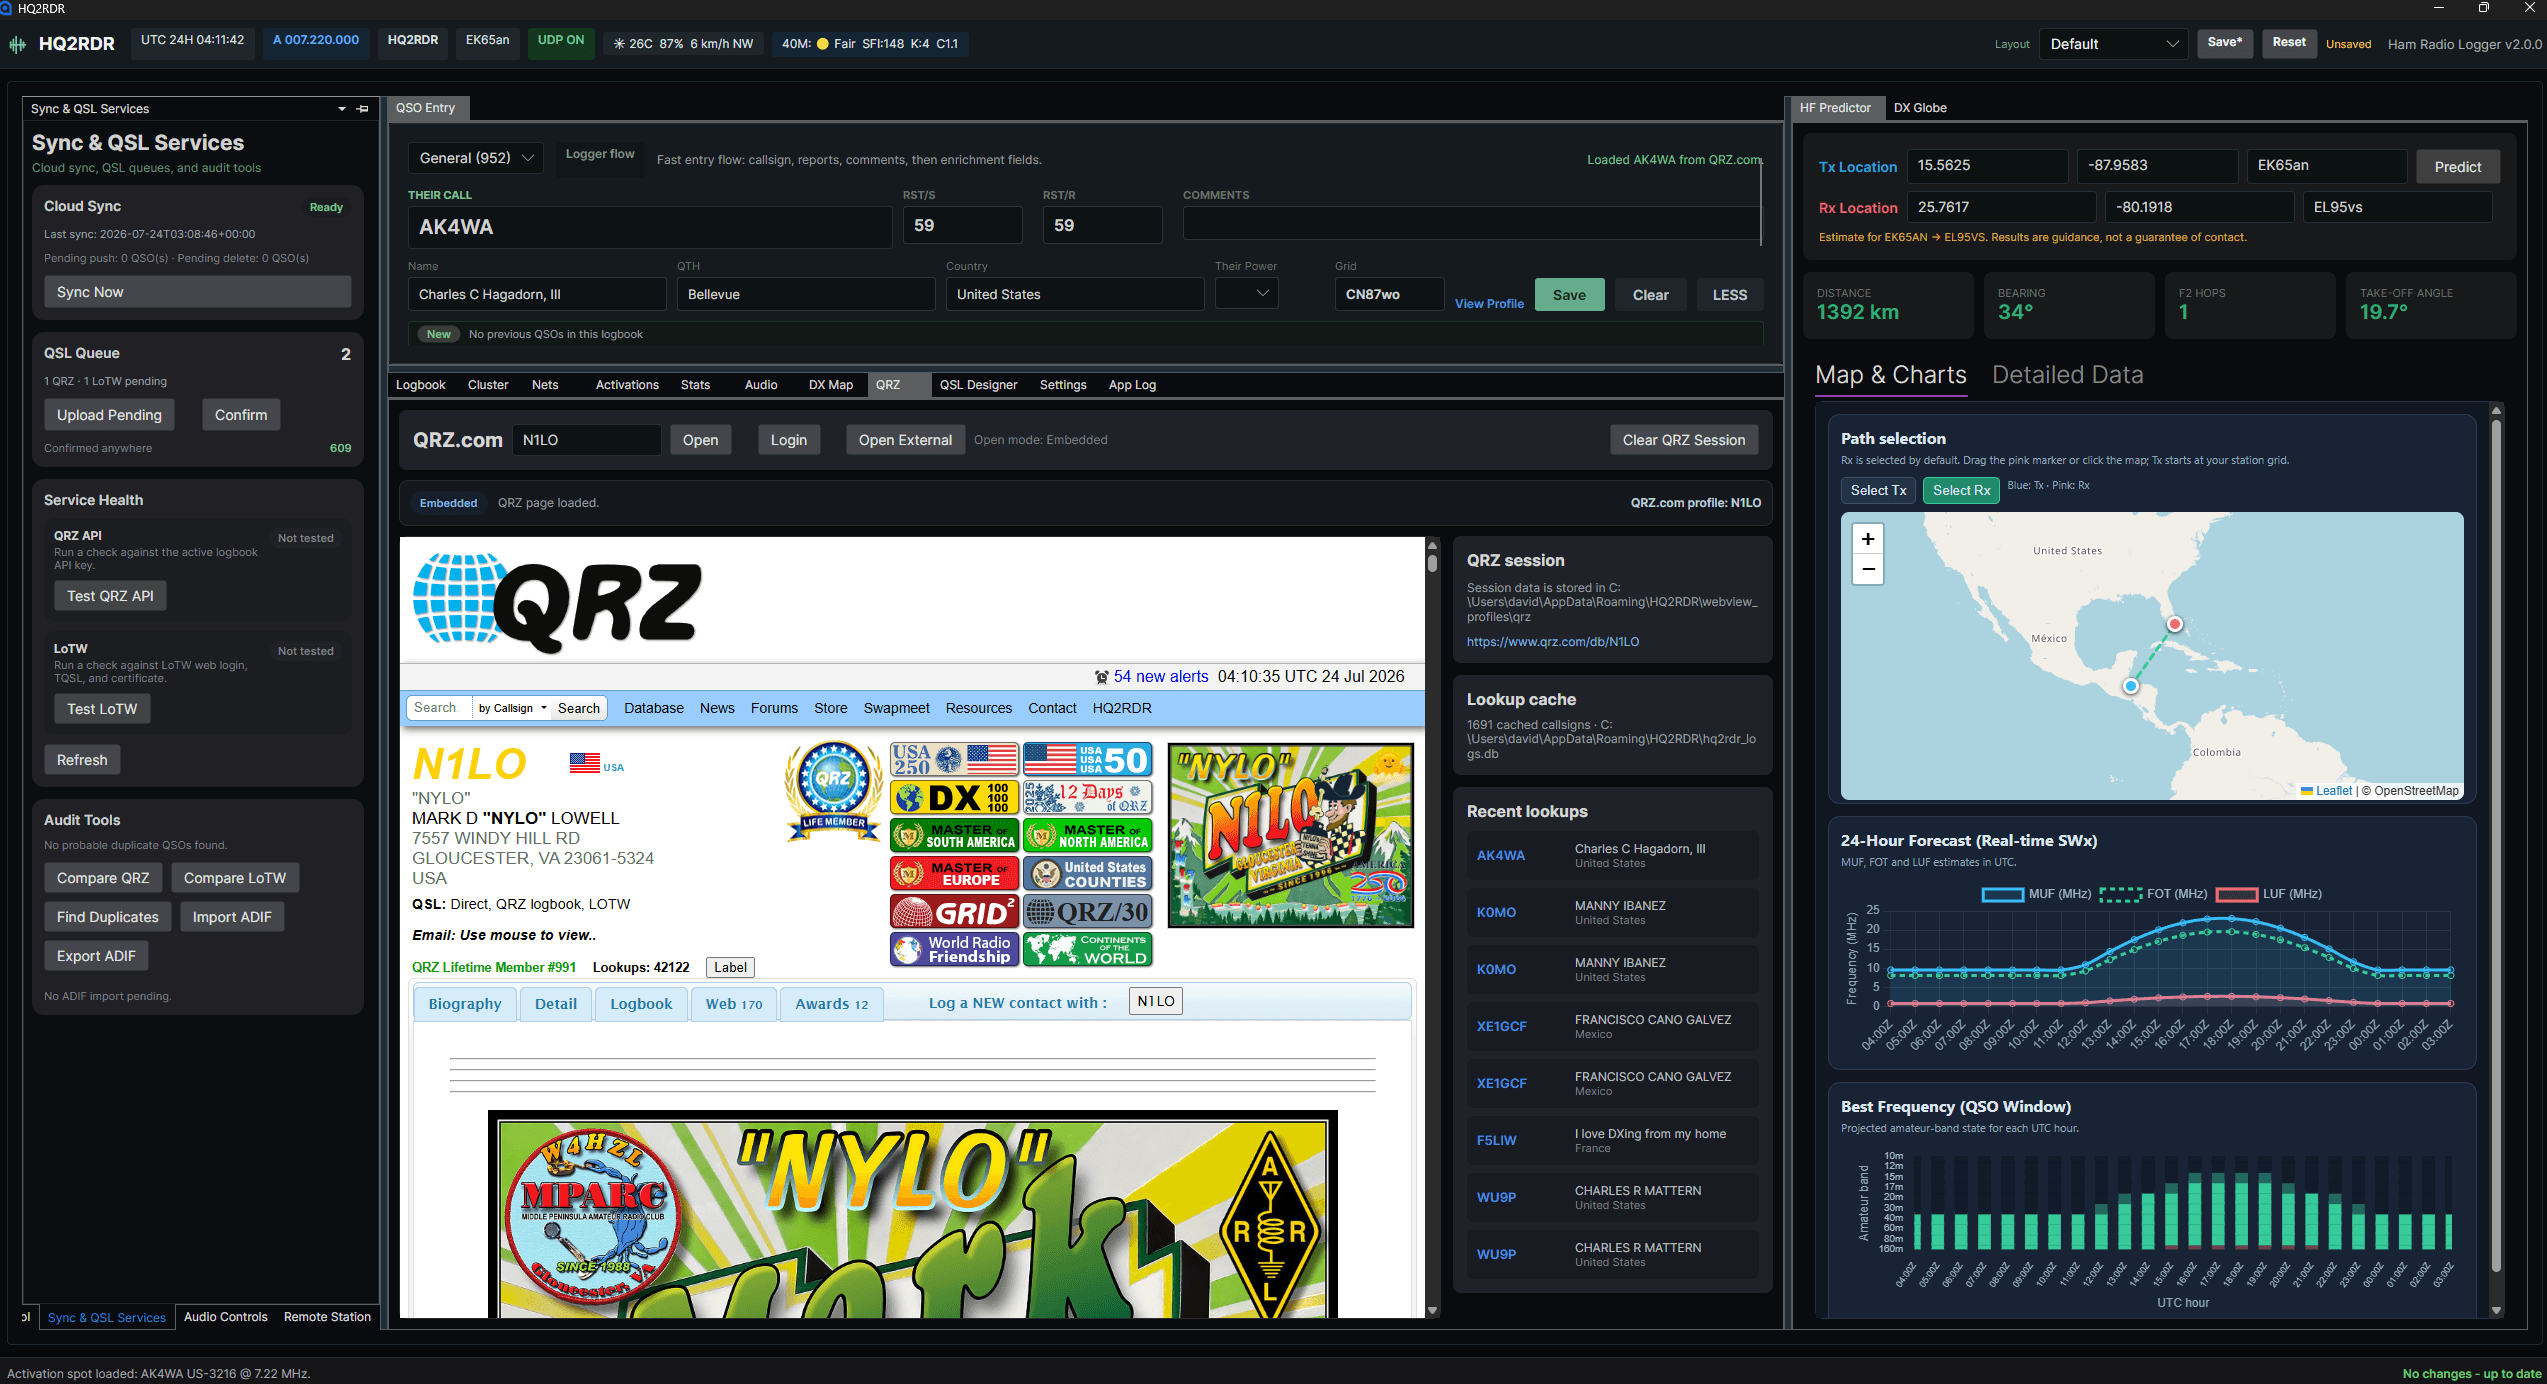Click the USA flag icon beside N1LO
The width and height of the screenshot is (2547, 1384).
pos(585,763)
